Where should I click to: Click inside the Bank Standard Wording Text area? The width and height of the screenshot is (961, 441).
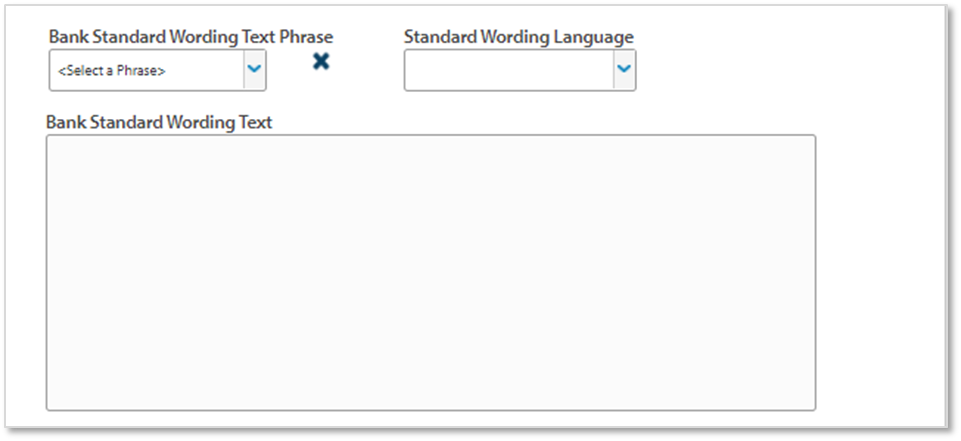tap(430, 272)
